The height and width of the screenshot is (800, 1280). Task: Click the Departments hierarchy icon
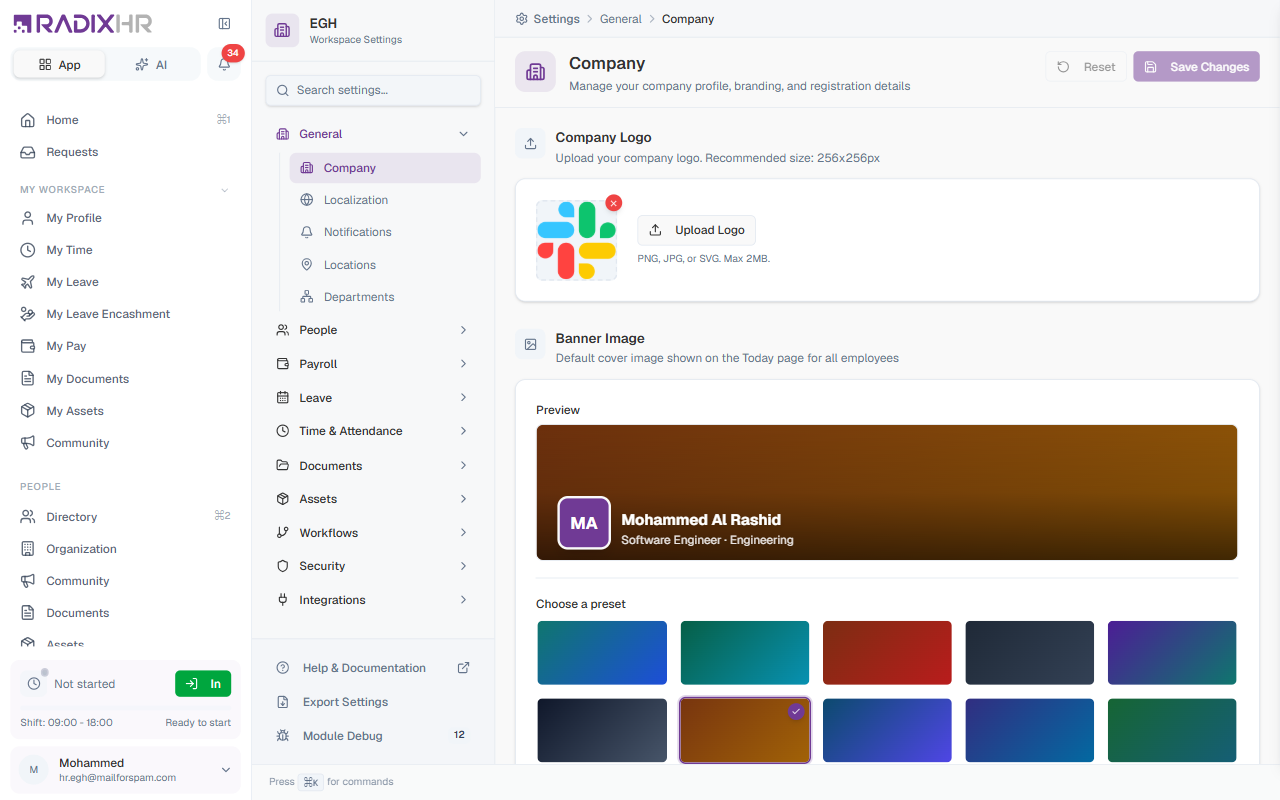[x=307, y=297]
